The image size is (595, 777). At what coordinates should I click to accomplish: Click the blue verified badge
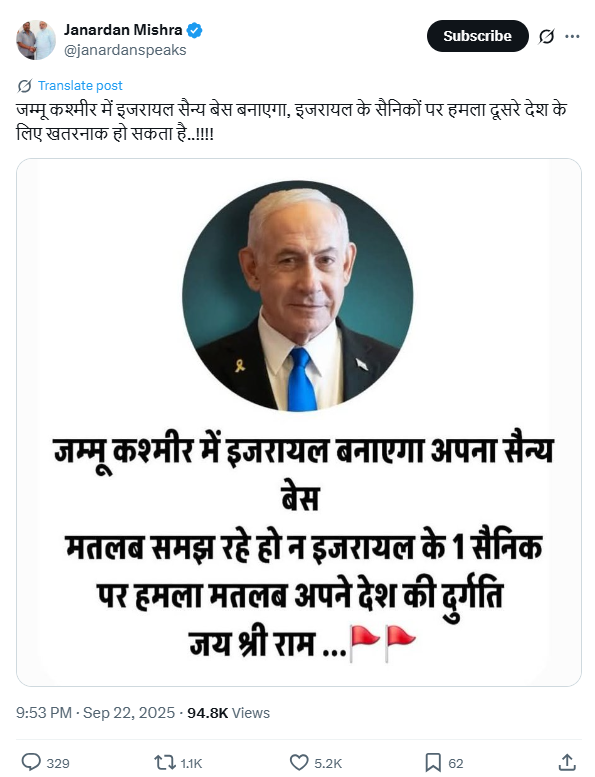(x=194, y=30)
